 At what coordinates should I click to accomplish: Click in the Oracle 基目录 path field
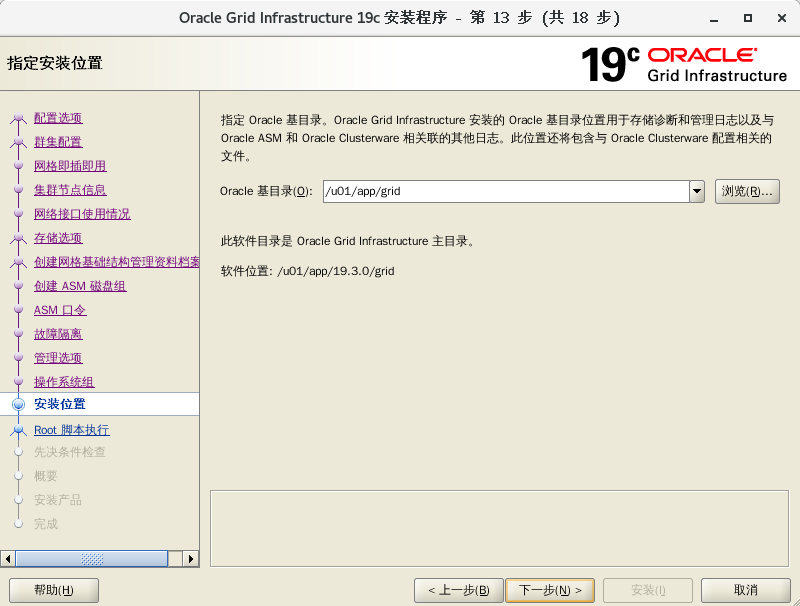tap(506, 191)
